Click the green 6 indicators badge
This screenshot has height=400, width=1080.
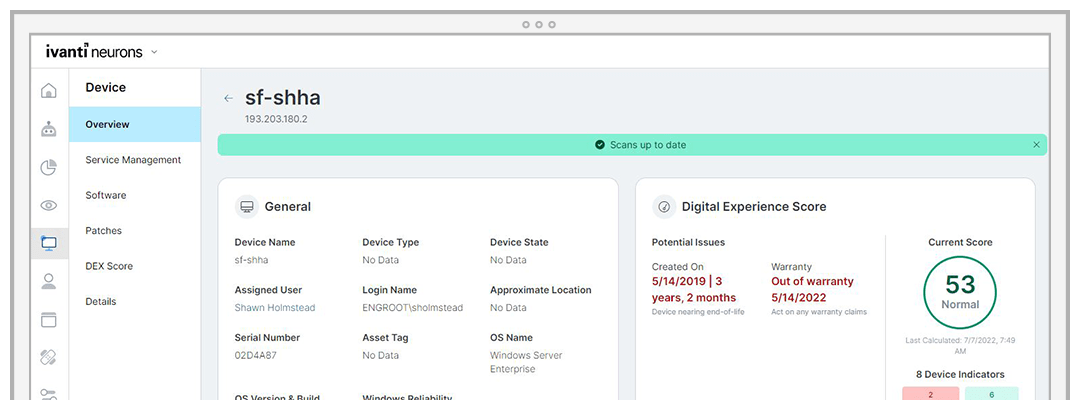coord(991,394)
